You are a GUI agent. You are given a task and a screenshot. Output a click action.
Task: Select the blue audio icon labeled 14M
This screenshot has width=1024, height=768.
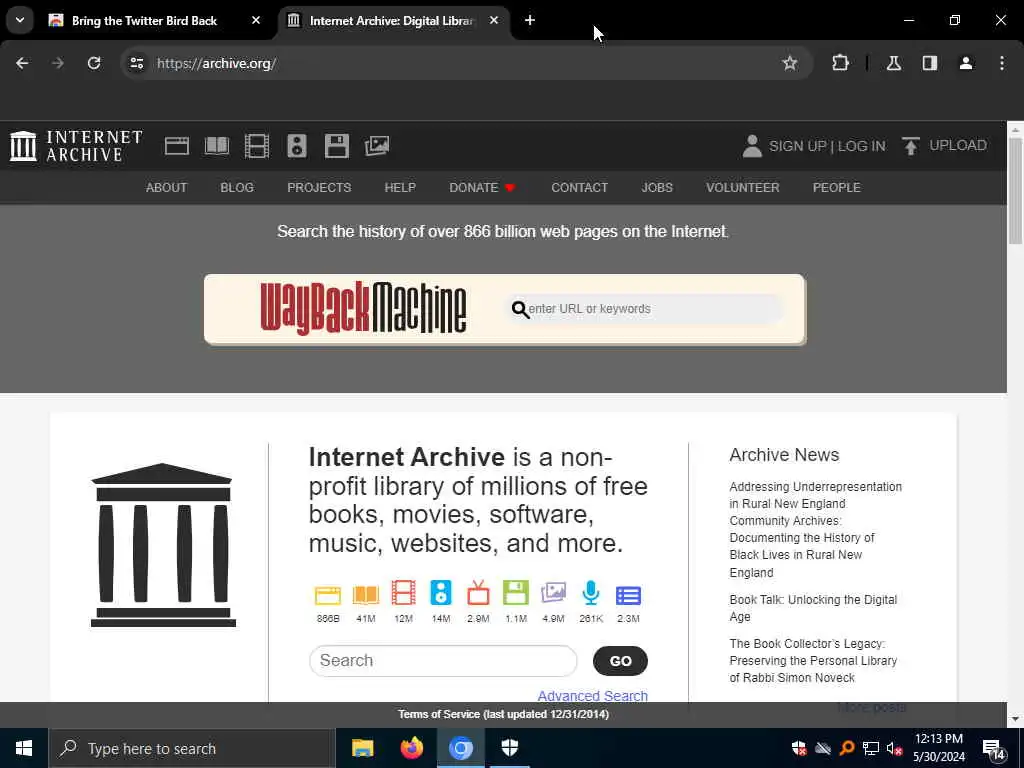(x=441, y=593)
